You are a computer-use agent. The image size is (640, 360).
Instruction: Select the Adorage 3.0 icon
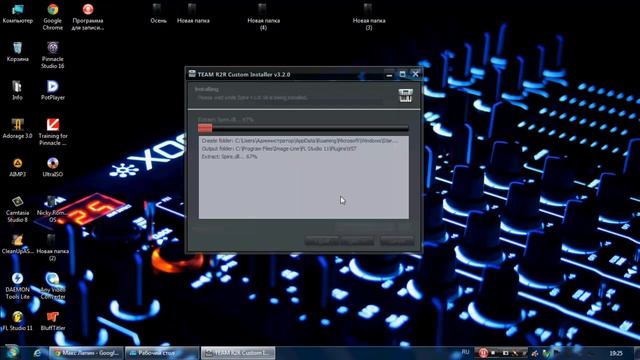(x=18, y=129)
